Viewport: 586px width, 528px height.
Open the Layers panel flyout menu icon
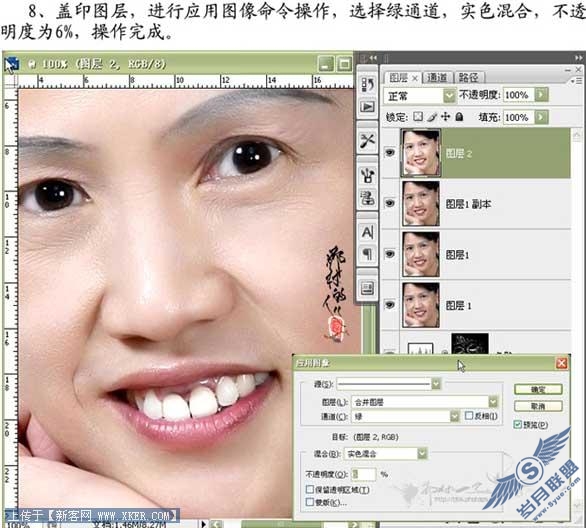577,80
